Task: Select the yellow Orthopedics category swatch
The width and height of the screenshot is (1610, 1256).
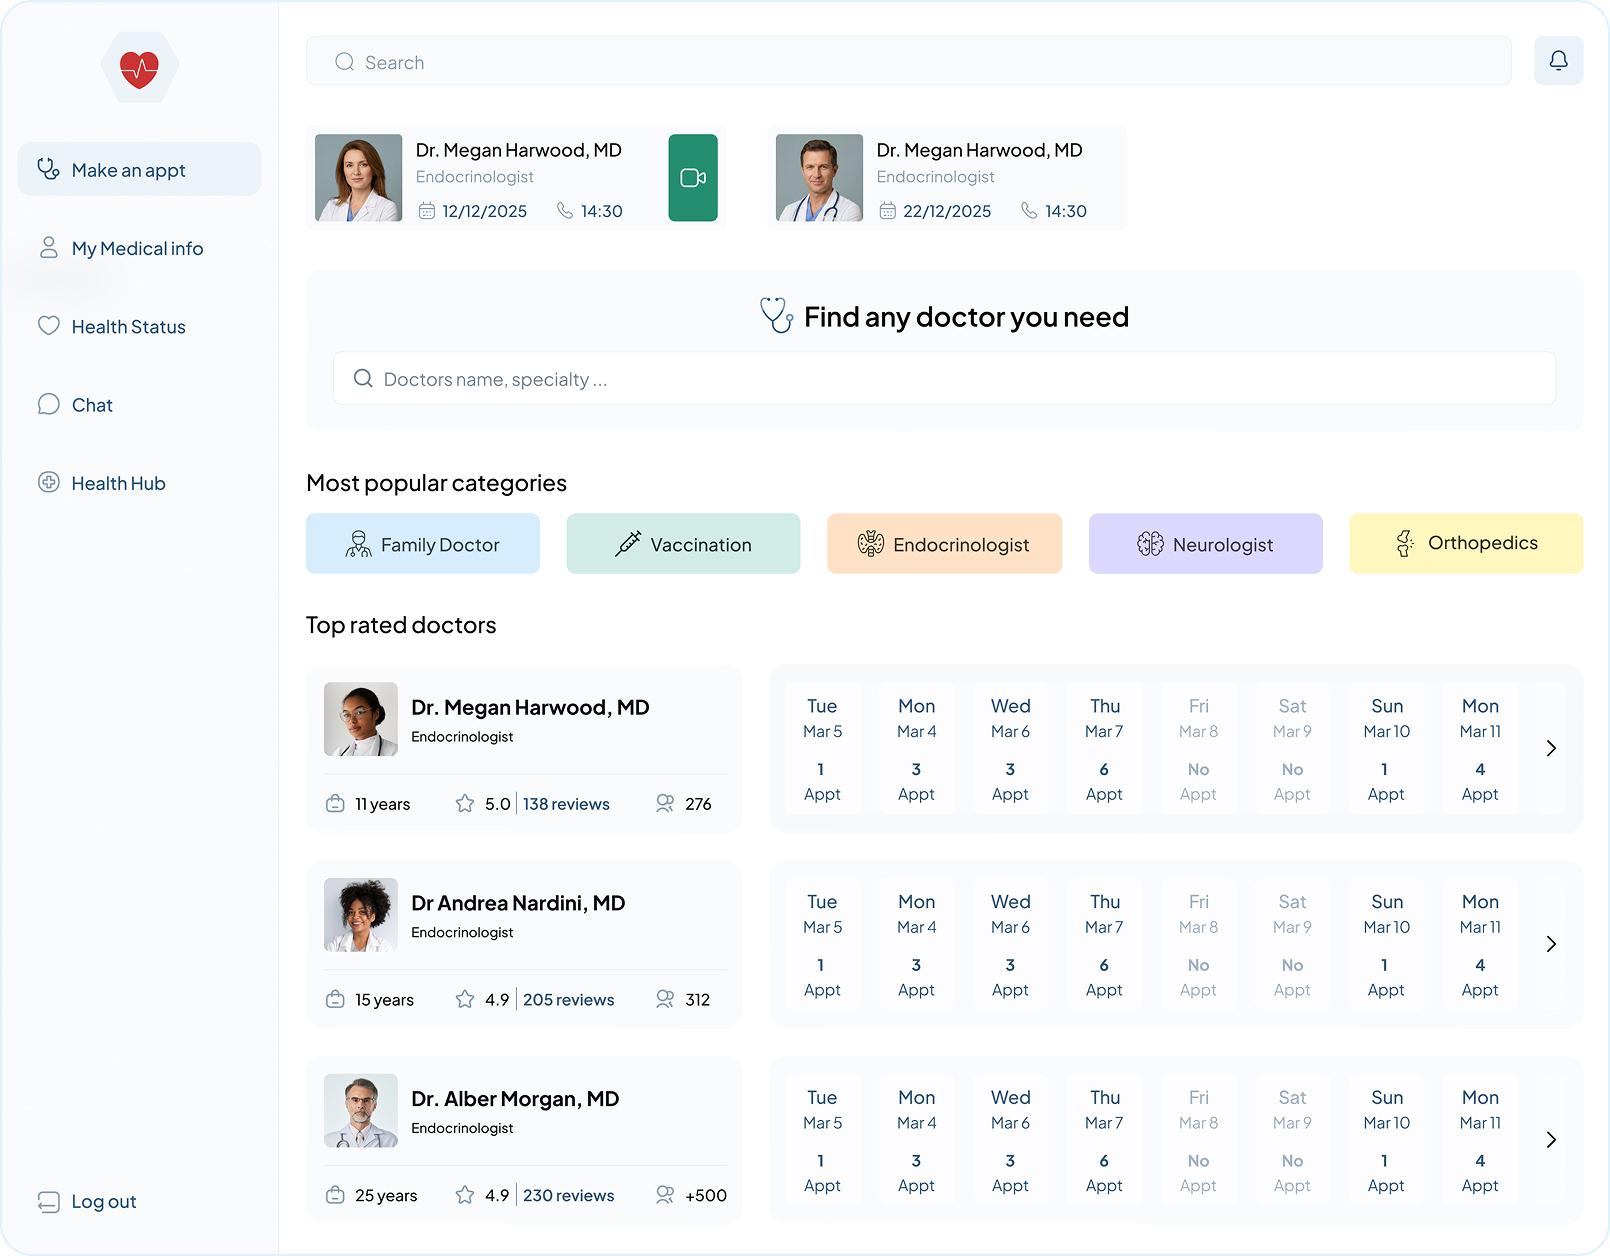Action: point(1466,543)
